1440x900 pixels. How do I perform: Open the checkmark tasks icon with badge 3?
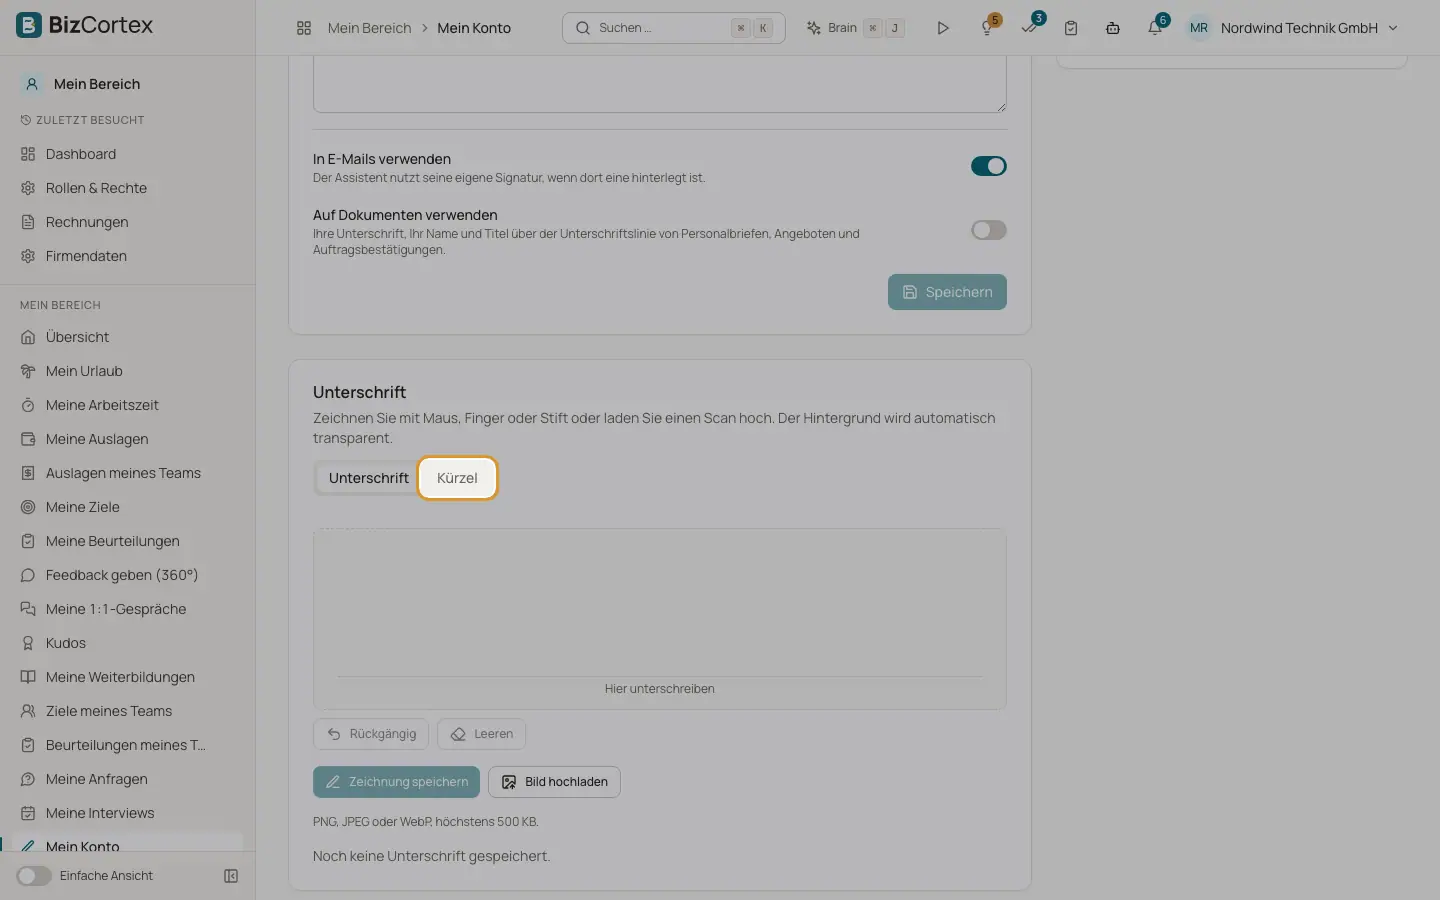tap(1029, 28)
